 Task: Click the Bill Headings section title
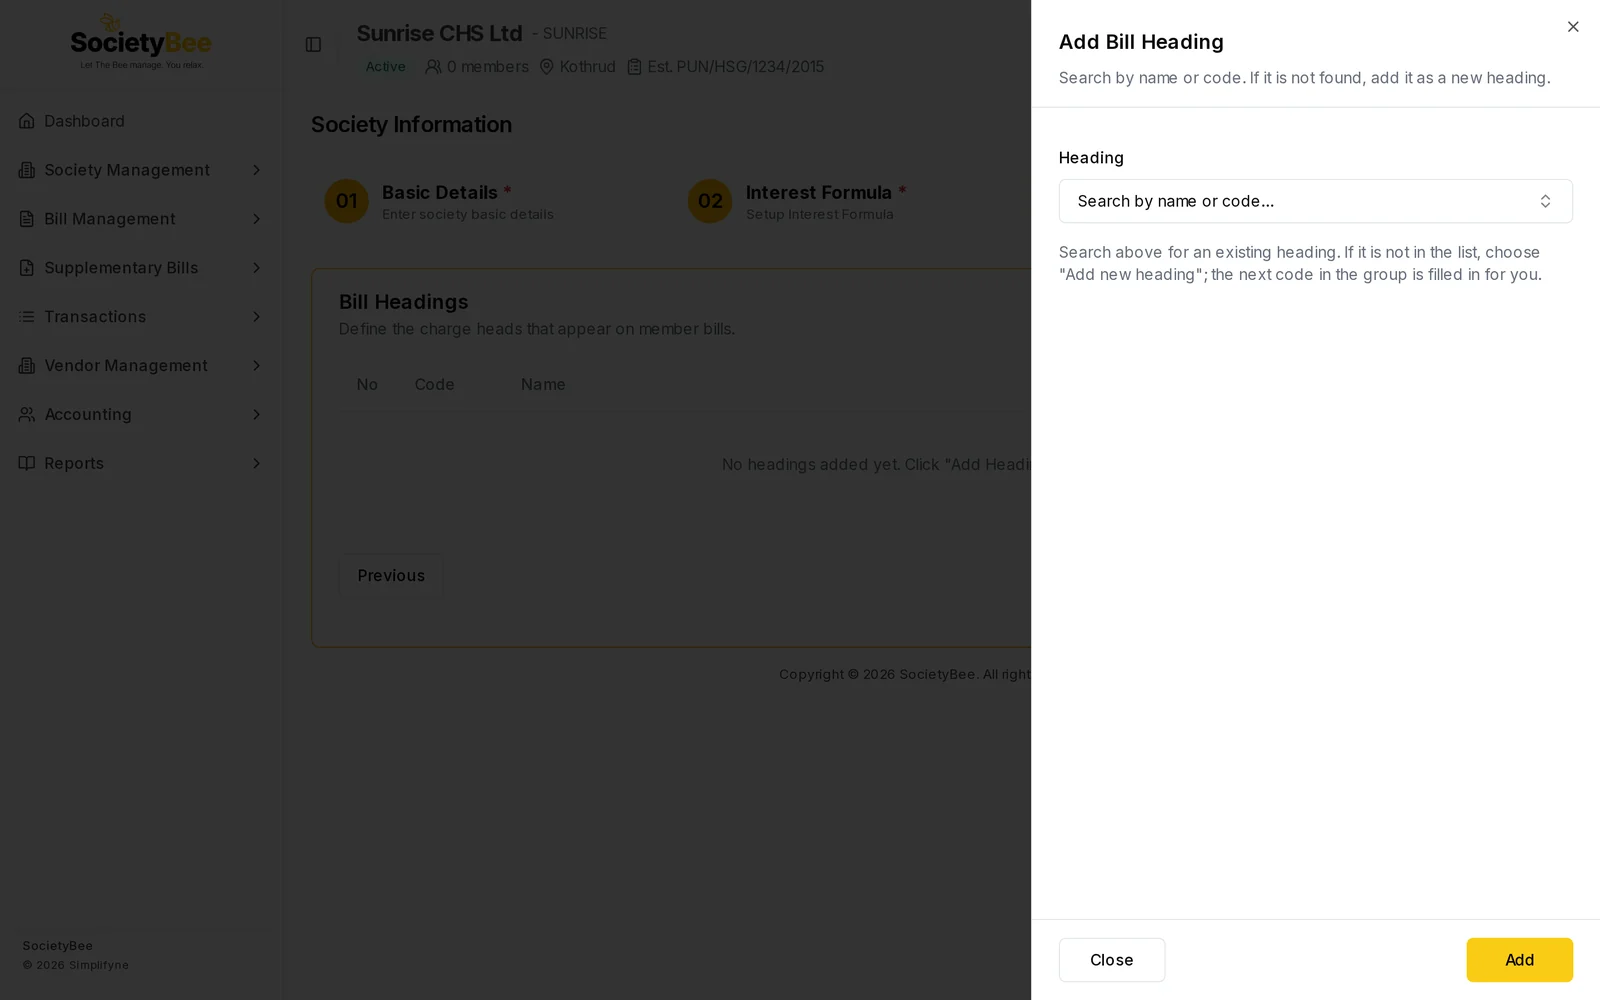coord(403,302)
